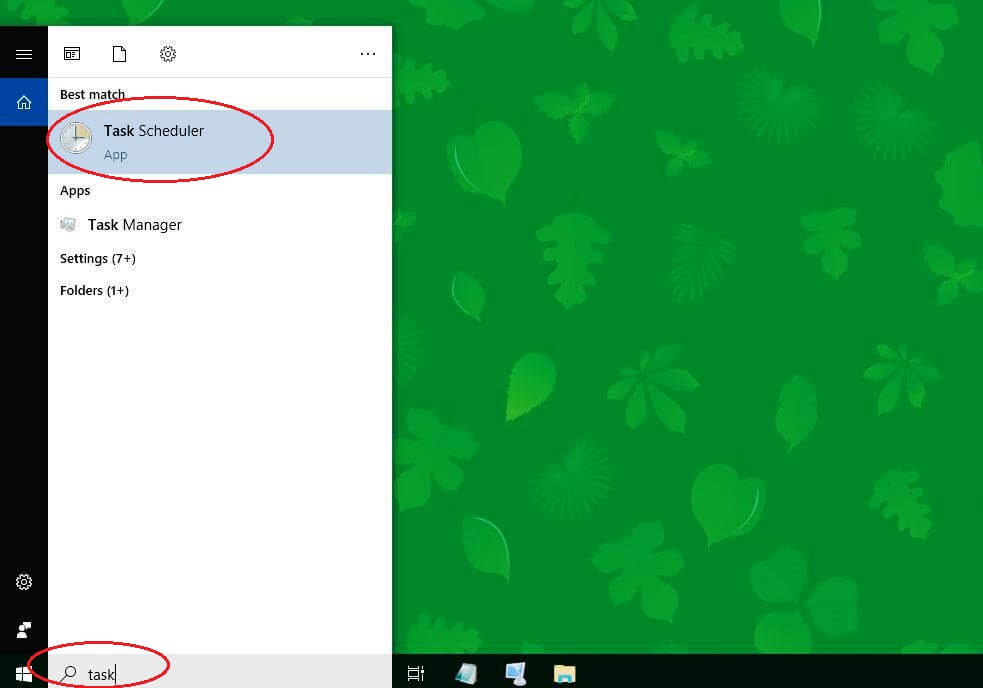
Task: Open the Windows Start button
Action: coord(24,674)
